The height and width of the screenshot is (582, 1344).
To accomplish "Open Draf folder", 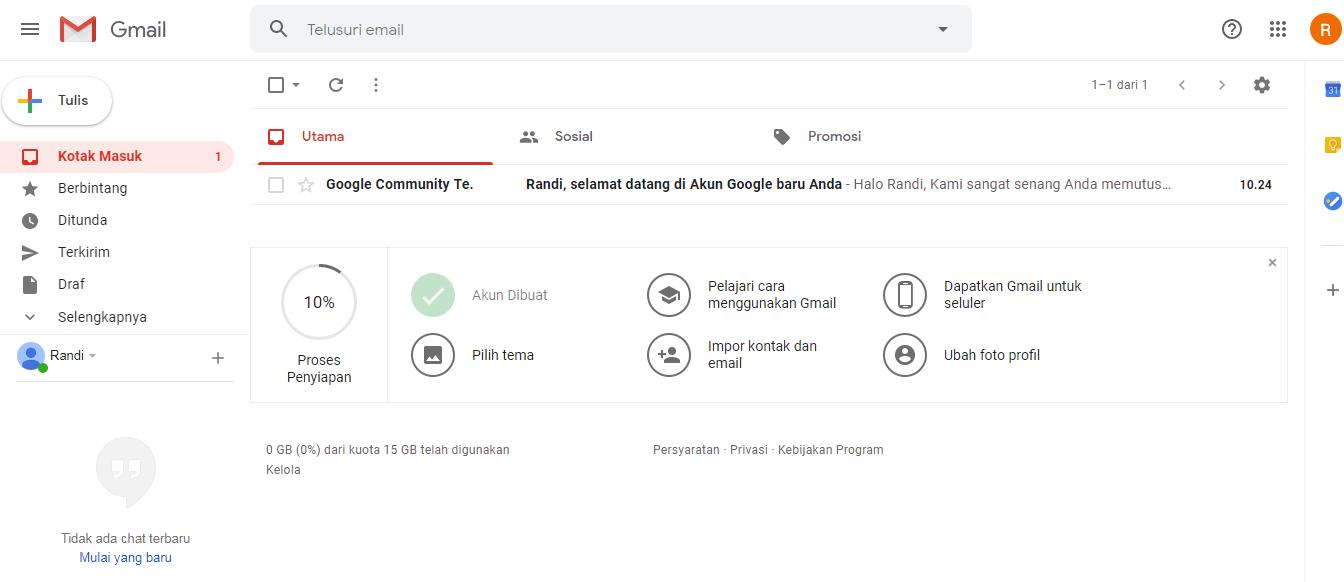I will click(117, 284).
